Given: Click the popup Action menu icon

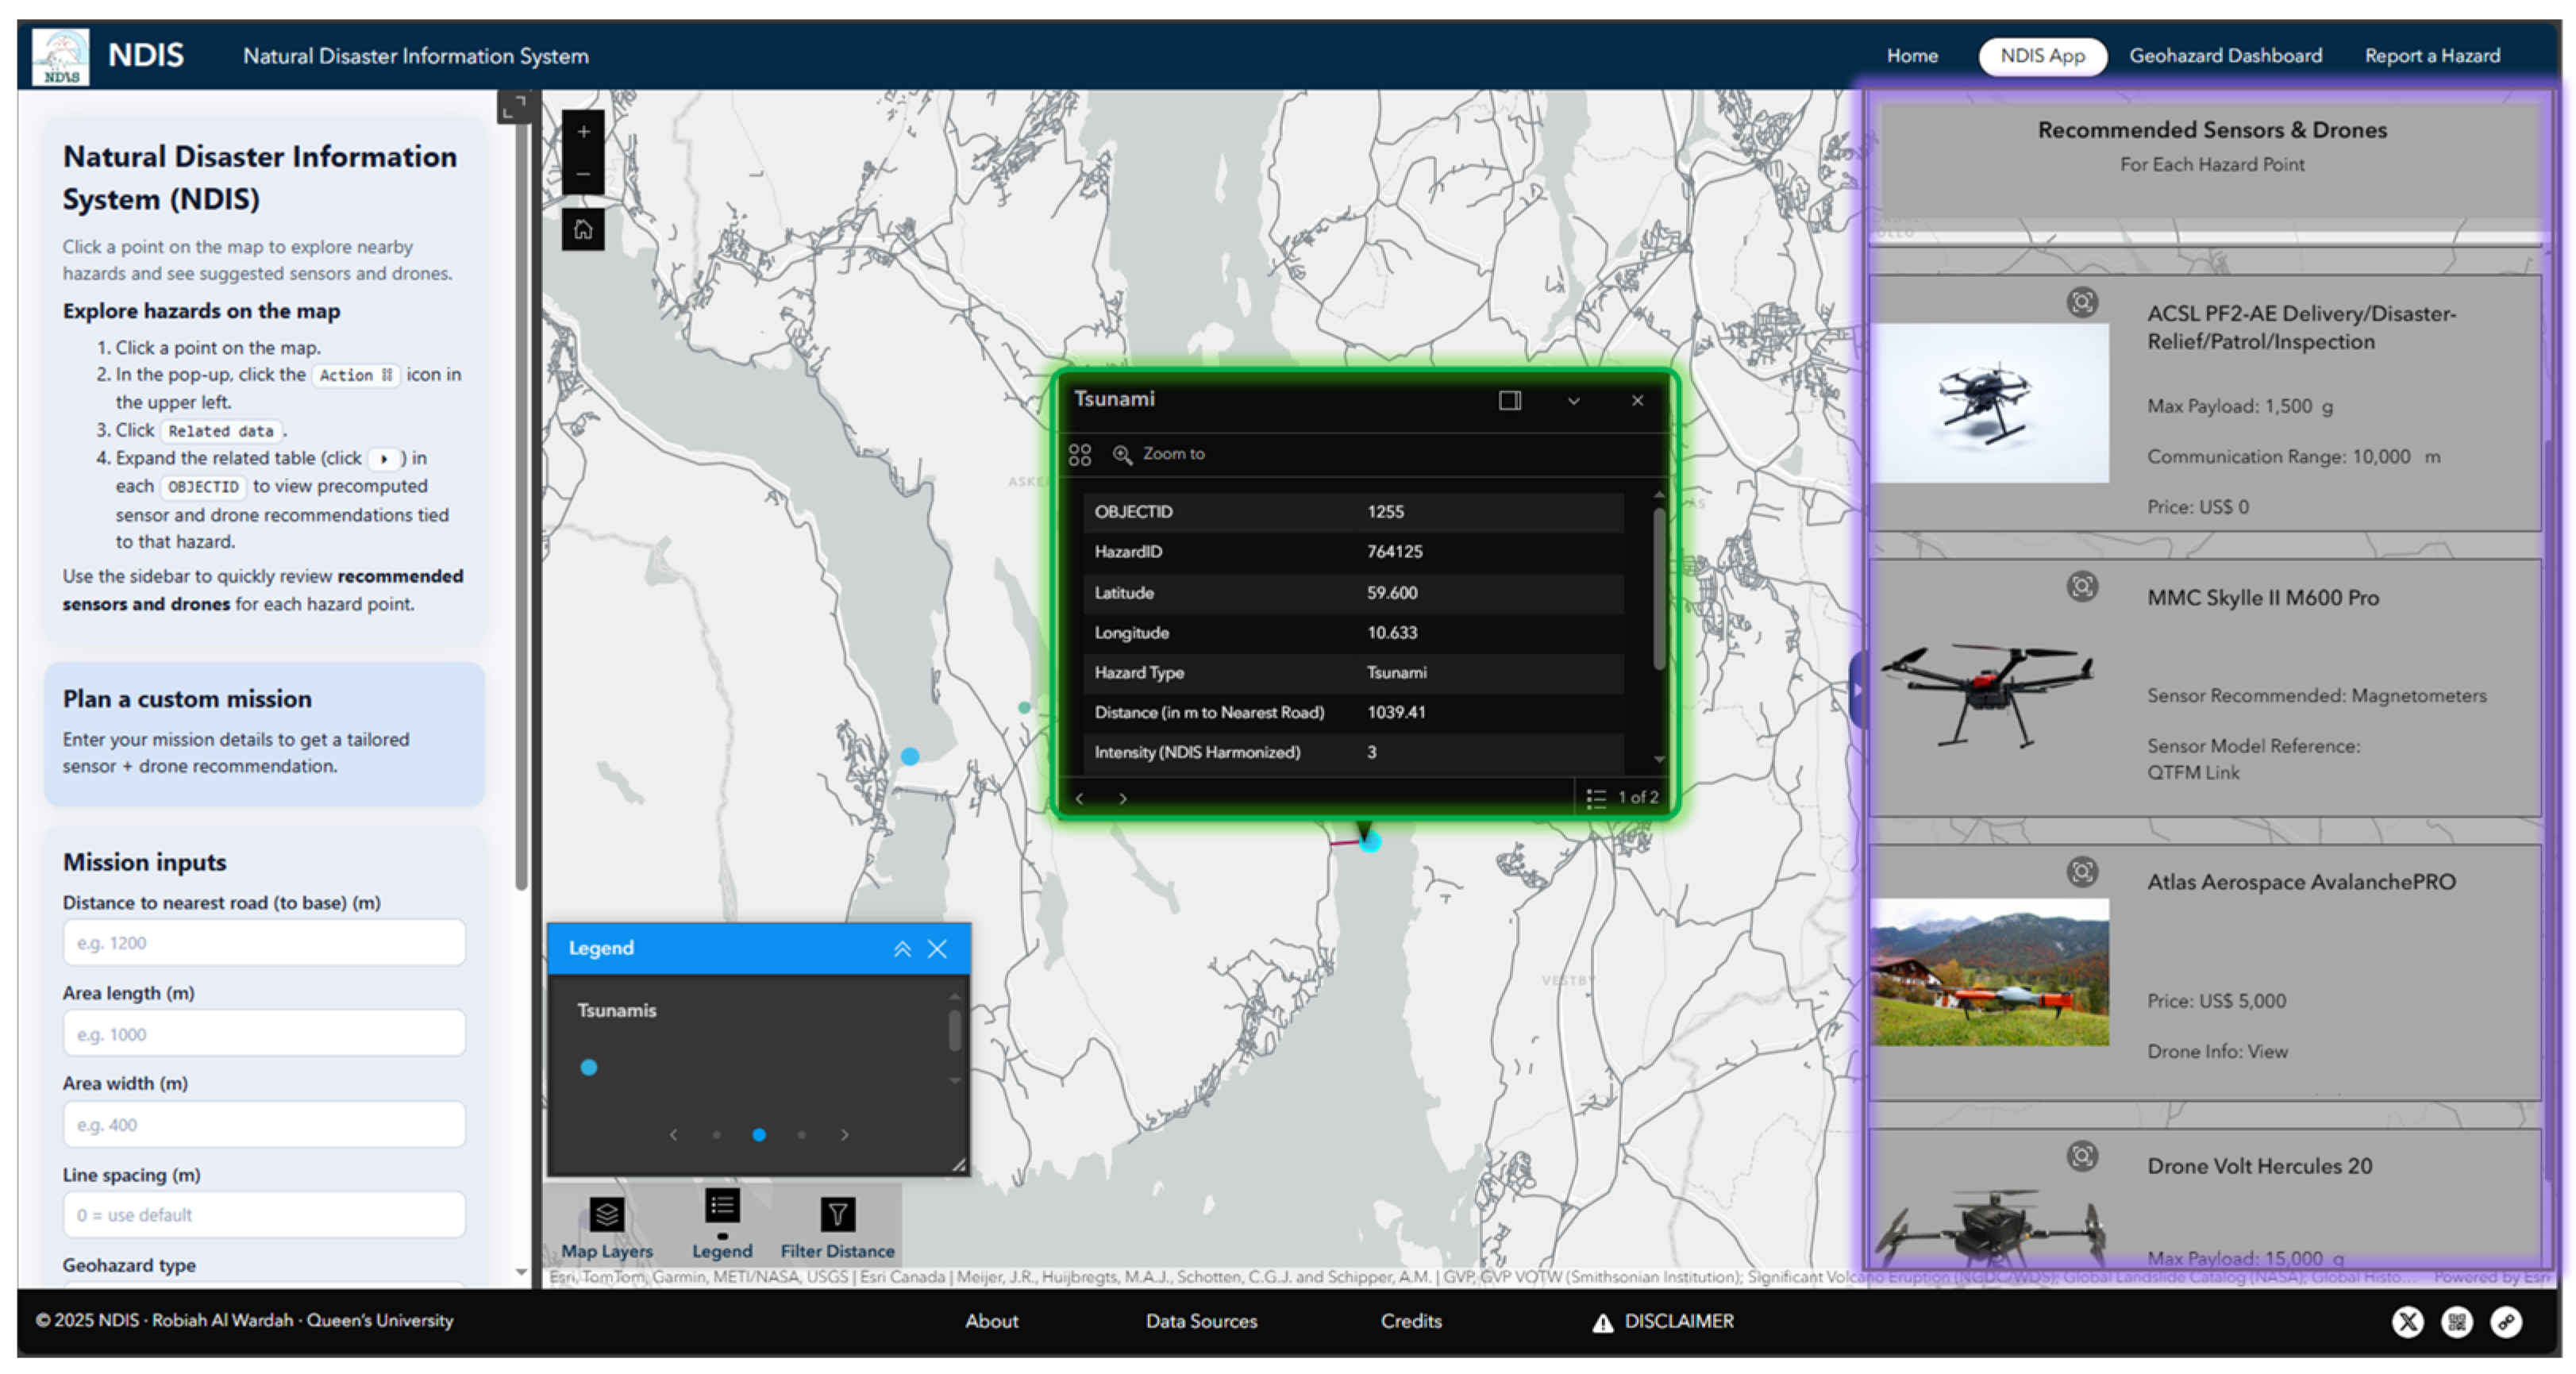Looking at the screenshot, I should click(1080, 455).
